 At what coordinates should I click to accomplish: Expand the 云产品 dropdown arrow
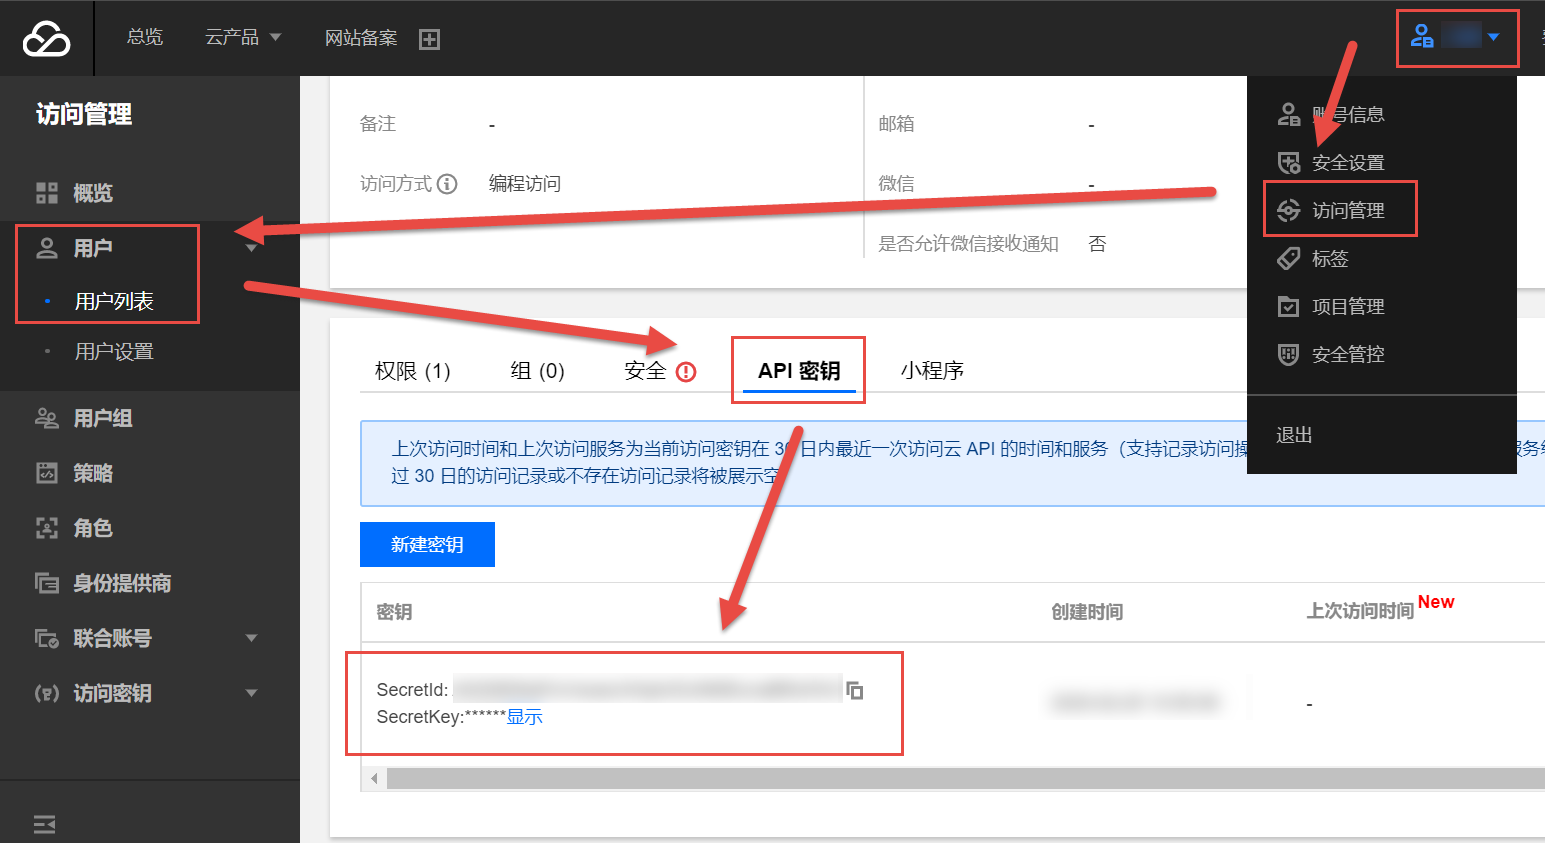(x=276, y=38)
